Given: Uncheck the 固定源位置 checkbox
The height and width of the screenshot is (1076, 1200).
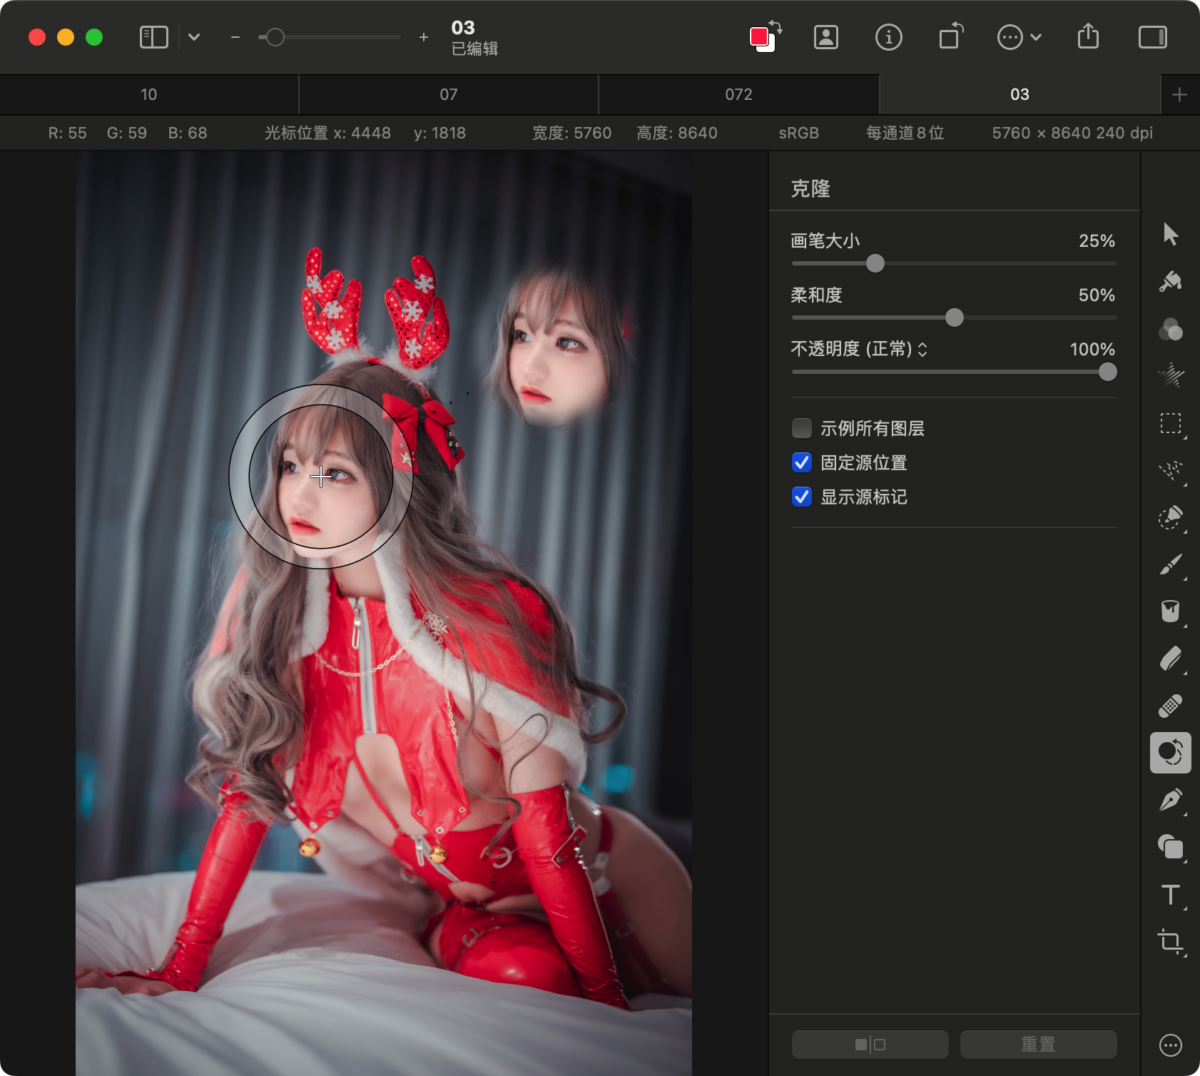Looking at the screenshot, I should 802,463.
